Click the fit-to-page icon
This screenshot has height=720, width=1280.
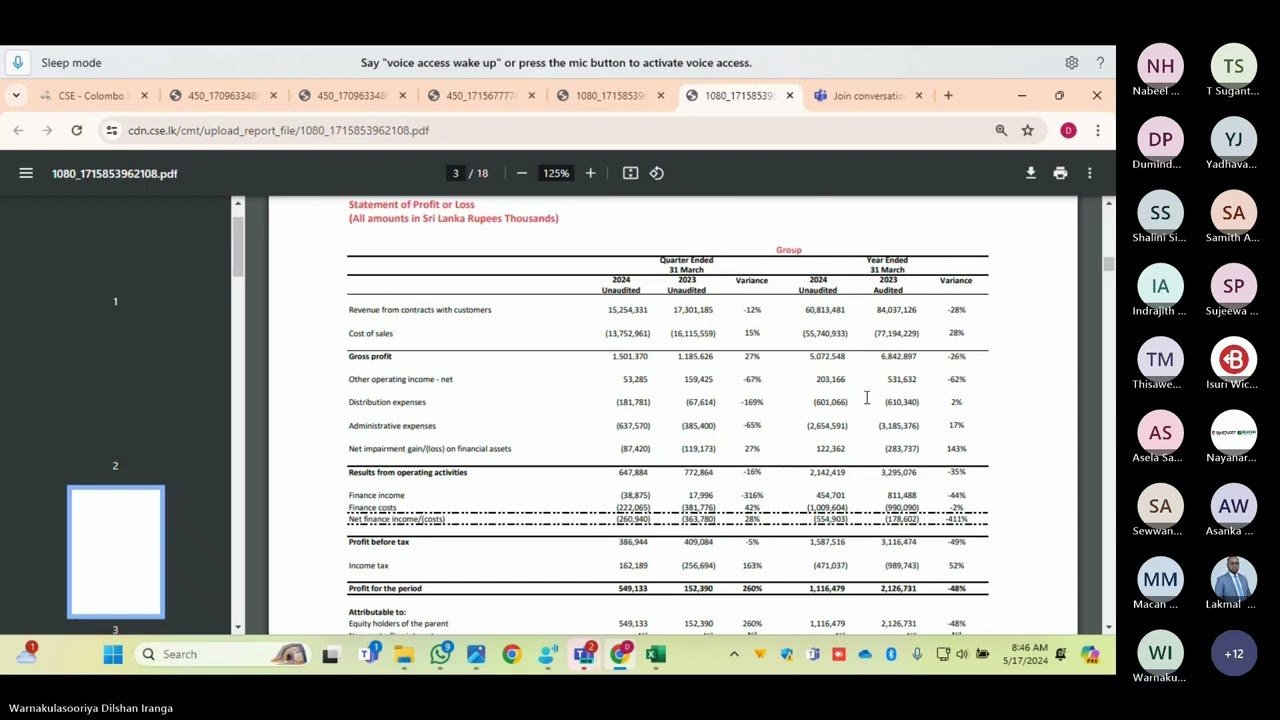click(630, 172)
